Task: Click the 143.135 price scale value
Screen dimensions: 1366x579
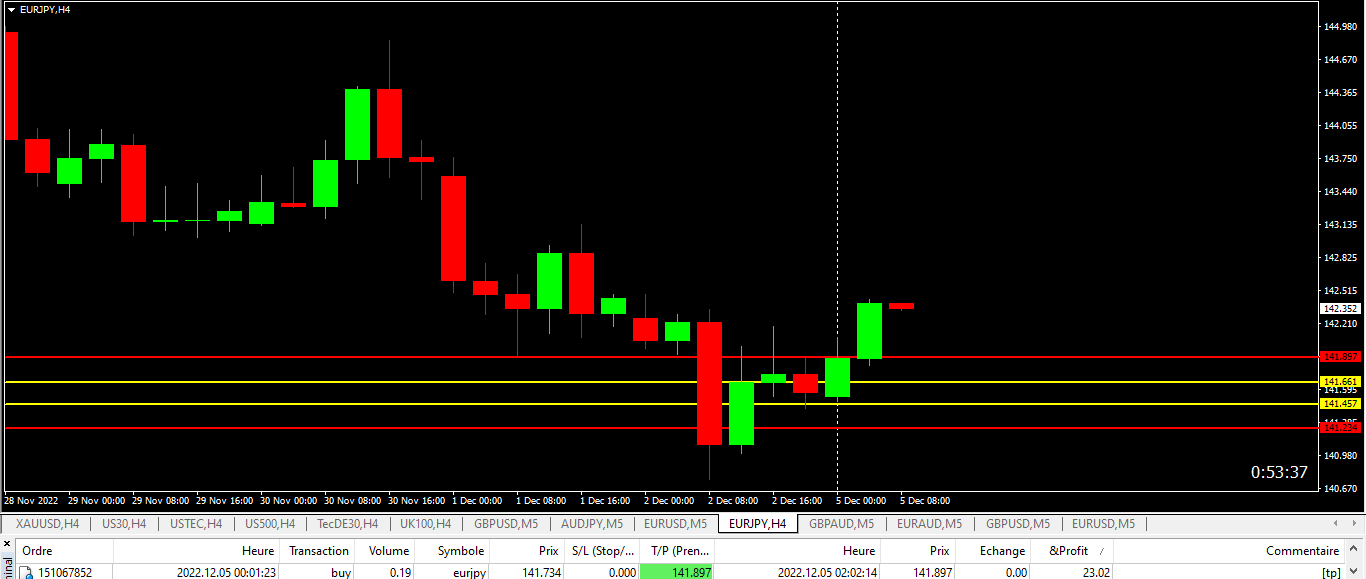Action: (1340, 225)
